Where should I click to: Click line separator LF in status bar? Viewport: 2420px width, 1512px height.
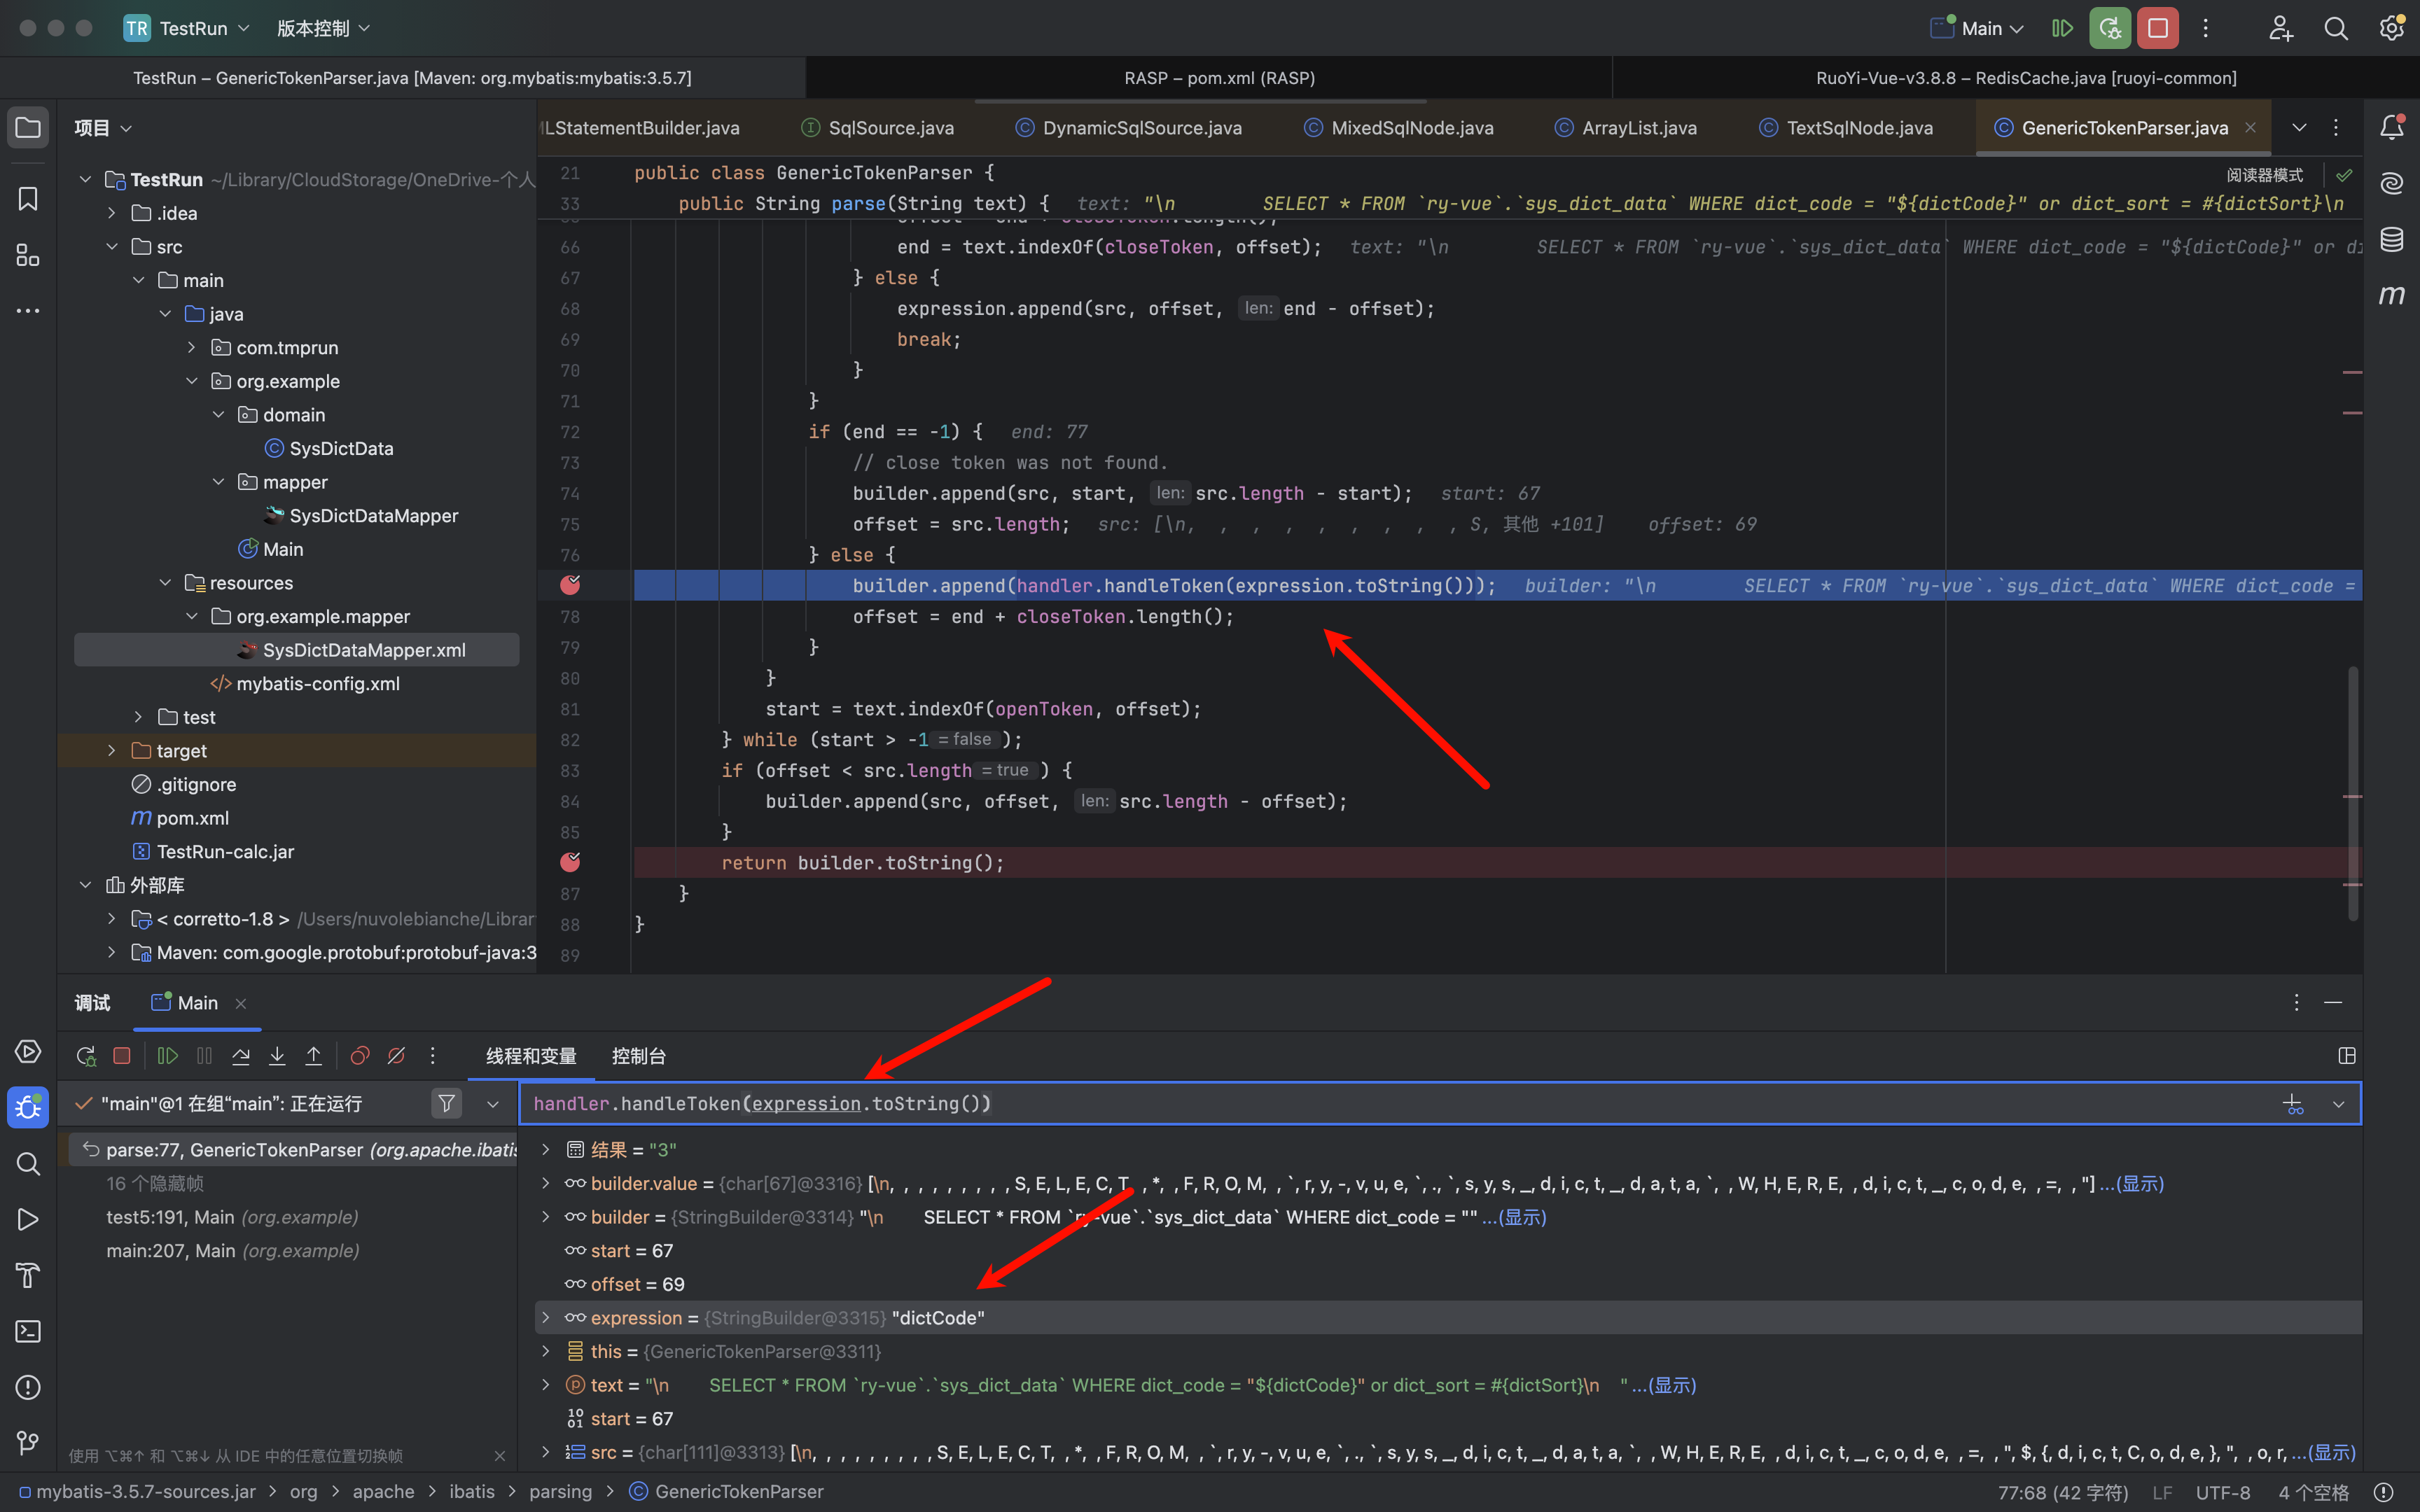(2162, 1492)
